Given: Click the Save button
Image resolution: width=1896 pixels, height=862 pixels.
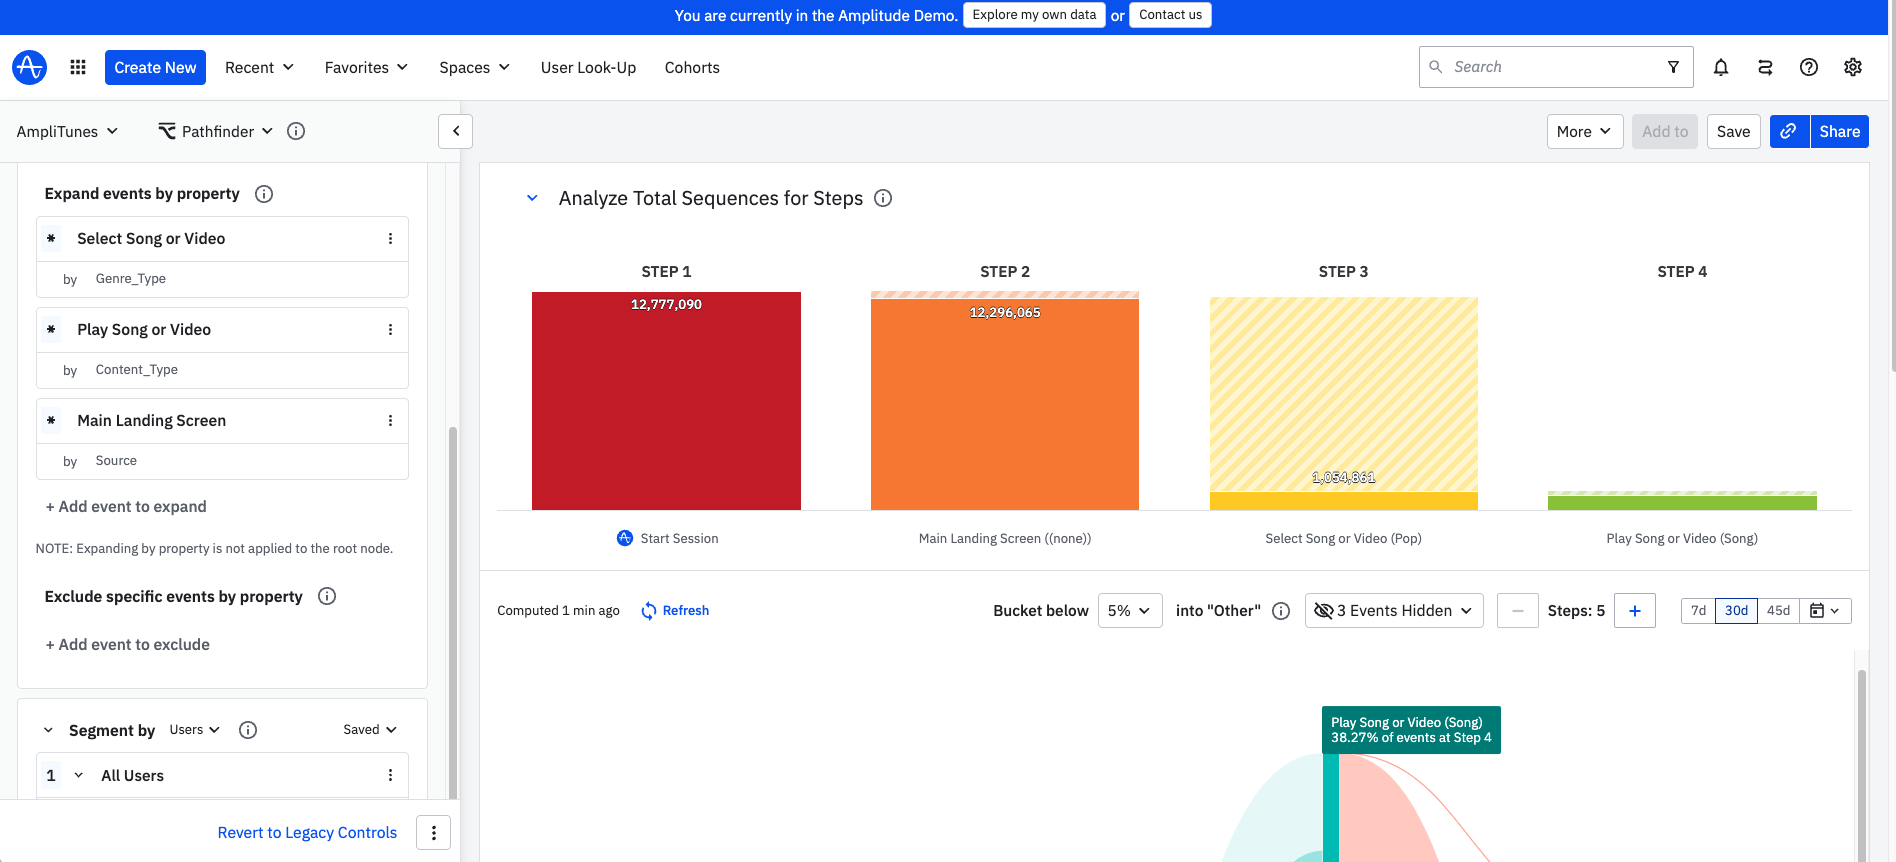Looking at the screenshot, I should [1733, 131].
